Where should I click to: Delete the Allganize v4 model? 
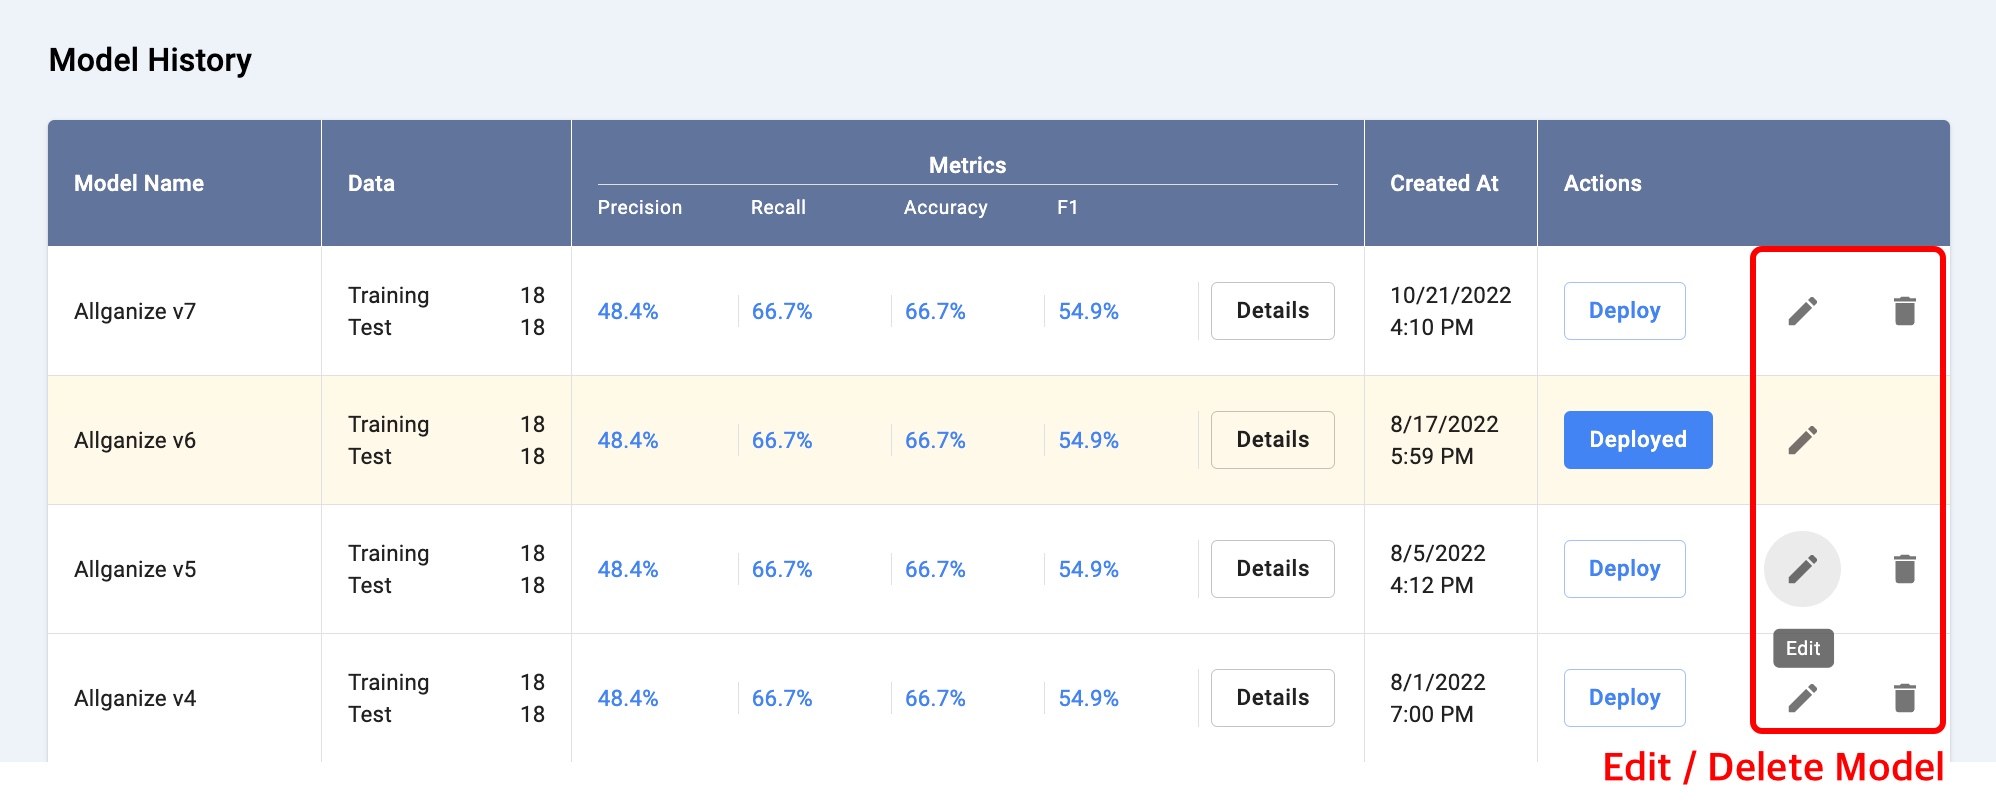point(1904,698)
